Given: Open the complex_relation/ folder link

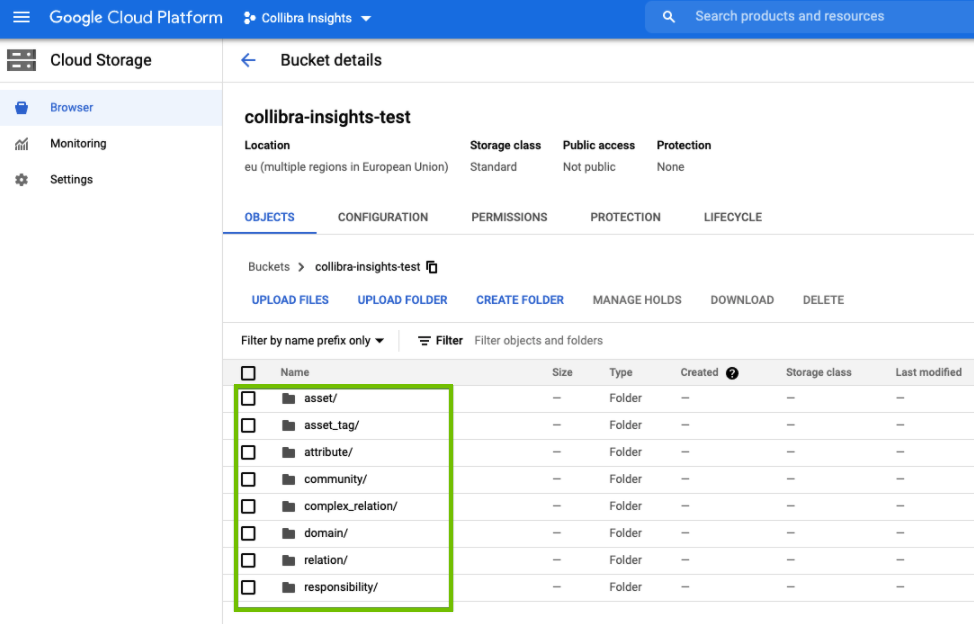Looking at the screenshot, I should click(x=350, y=506).
